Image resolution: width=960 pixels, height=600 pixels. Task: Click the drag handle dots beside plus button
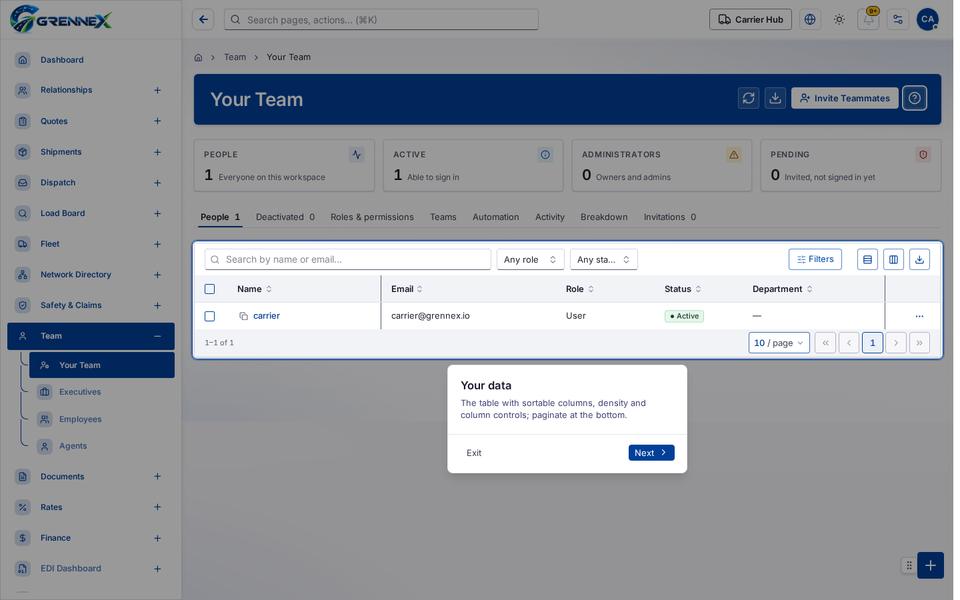click(x=909, y=566)
